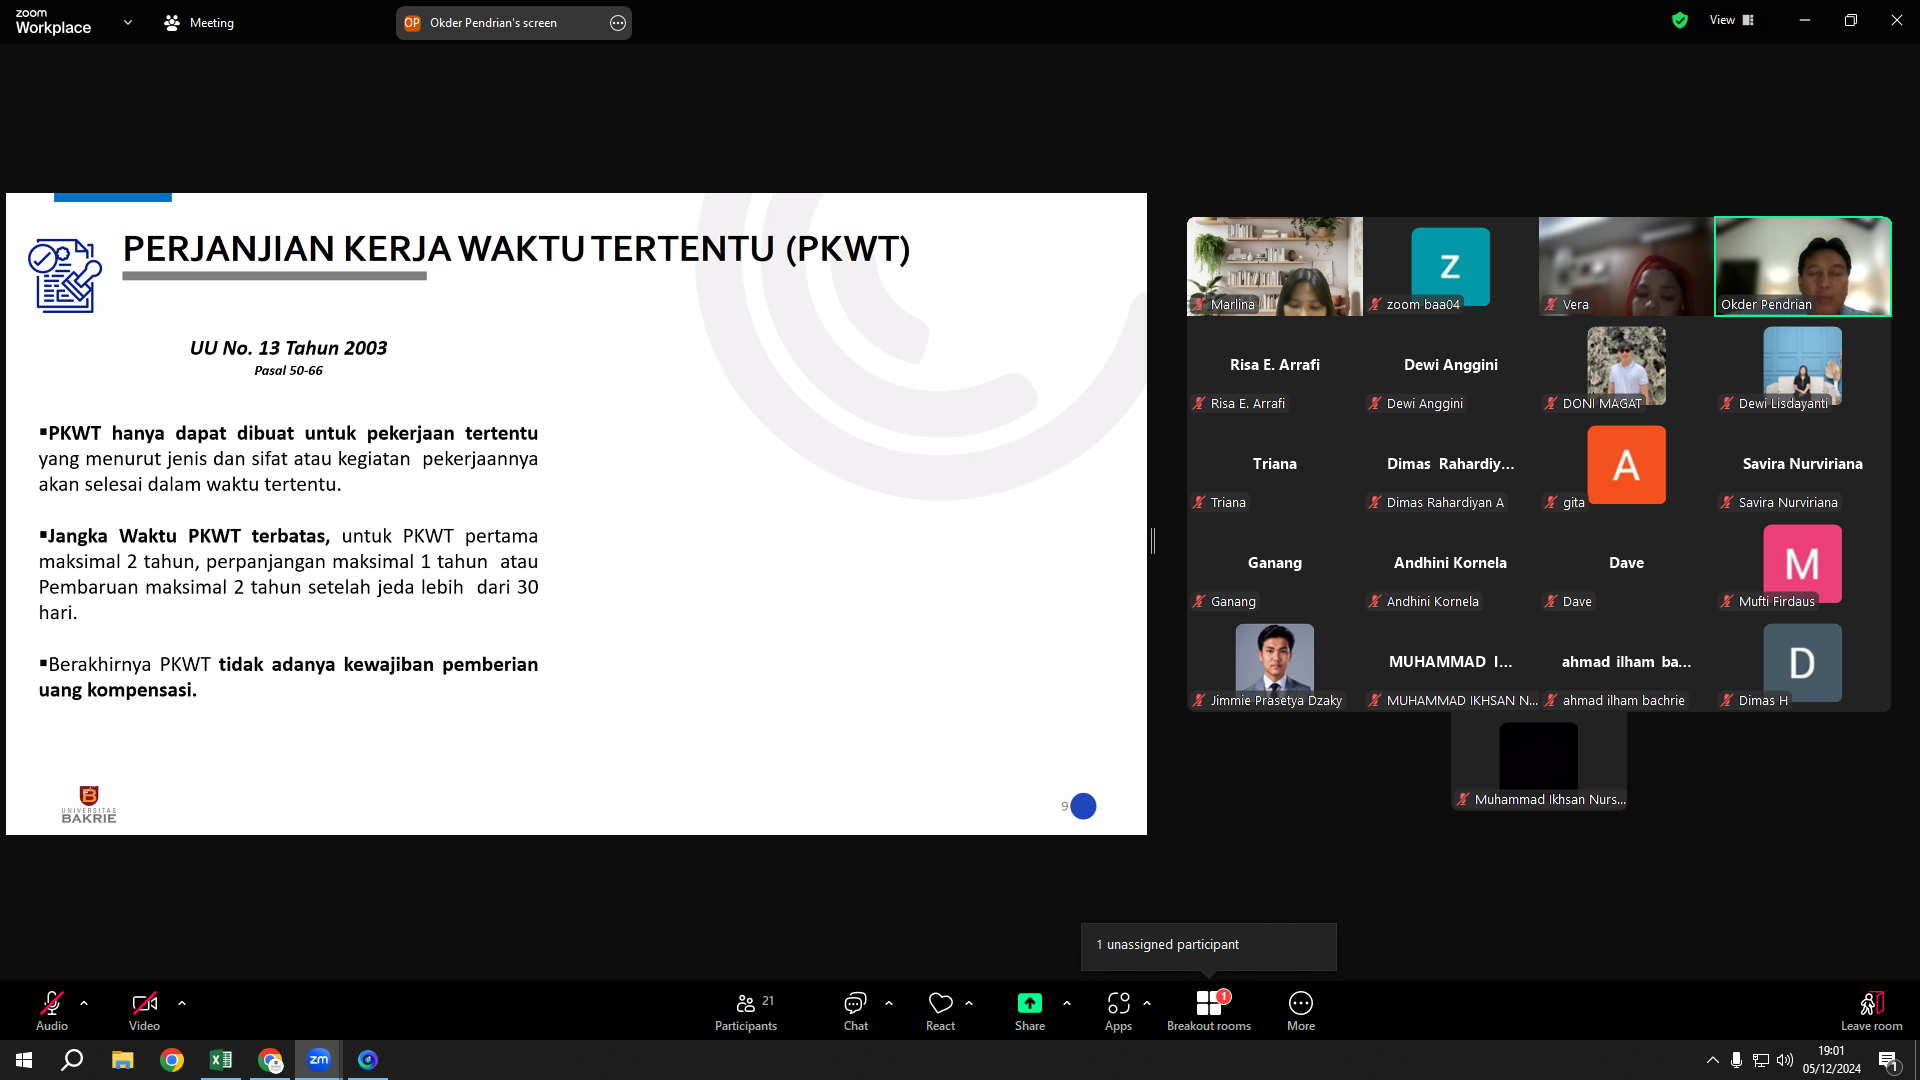Click the Dewi Lisdayanti participant tile
This screenshot has width=1920, height=1080.
(x=1803, y=365)
